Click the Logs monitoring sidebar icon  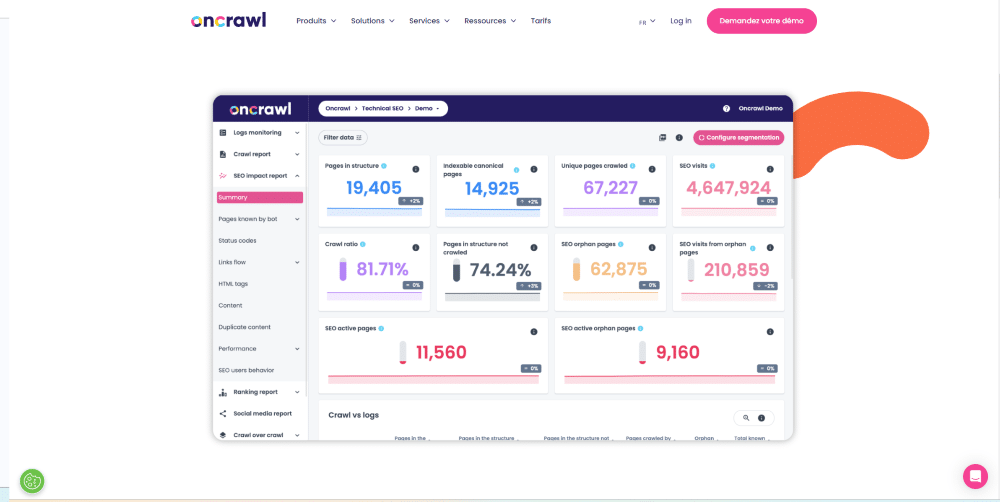click(x=223, y=133)
